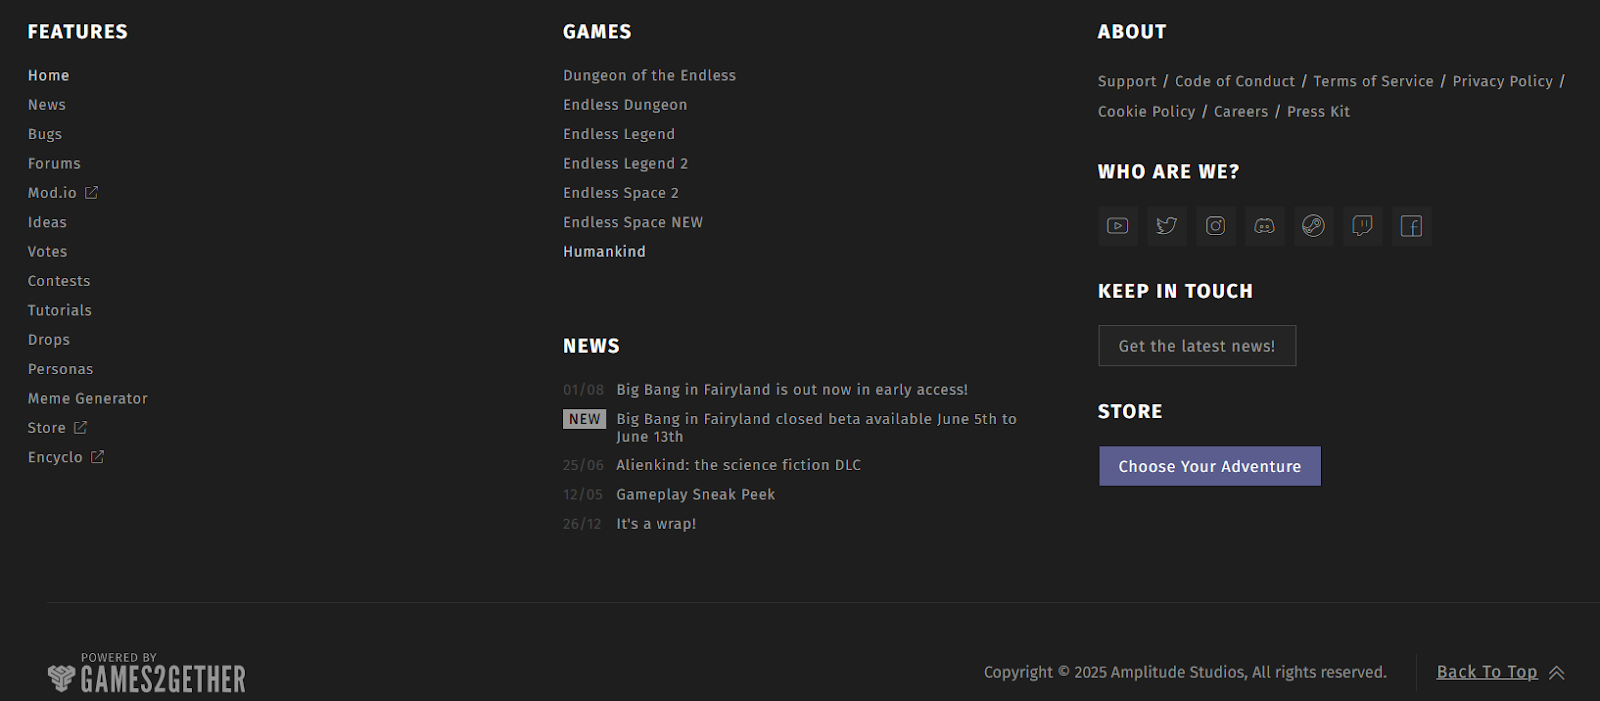This screenshot has height=701, width=1600.
Task: Open the Press Kit link
Action: tap(1318, 112)
